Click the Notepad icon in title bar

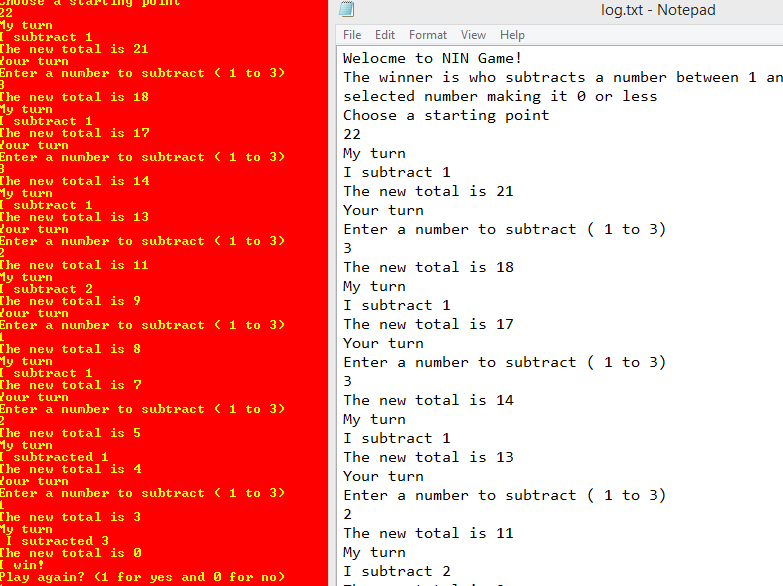coord(345,11)
